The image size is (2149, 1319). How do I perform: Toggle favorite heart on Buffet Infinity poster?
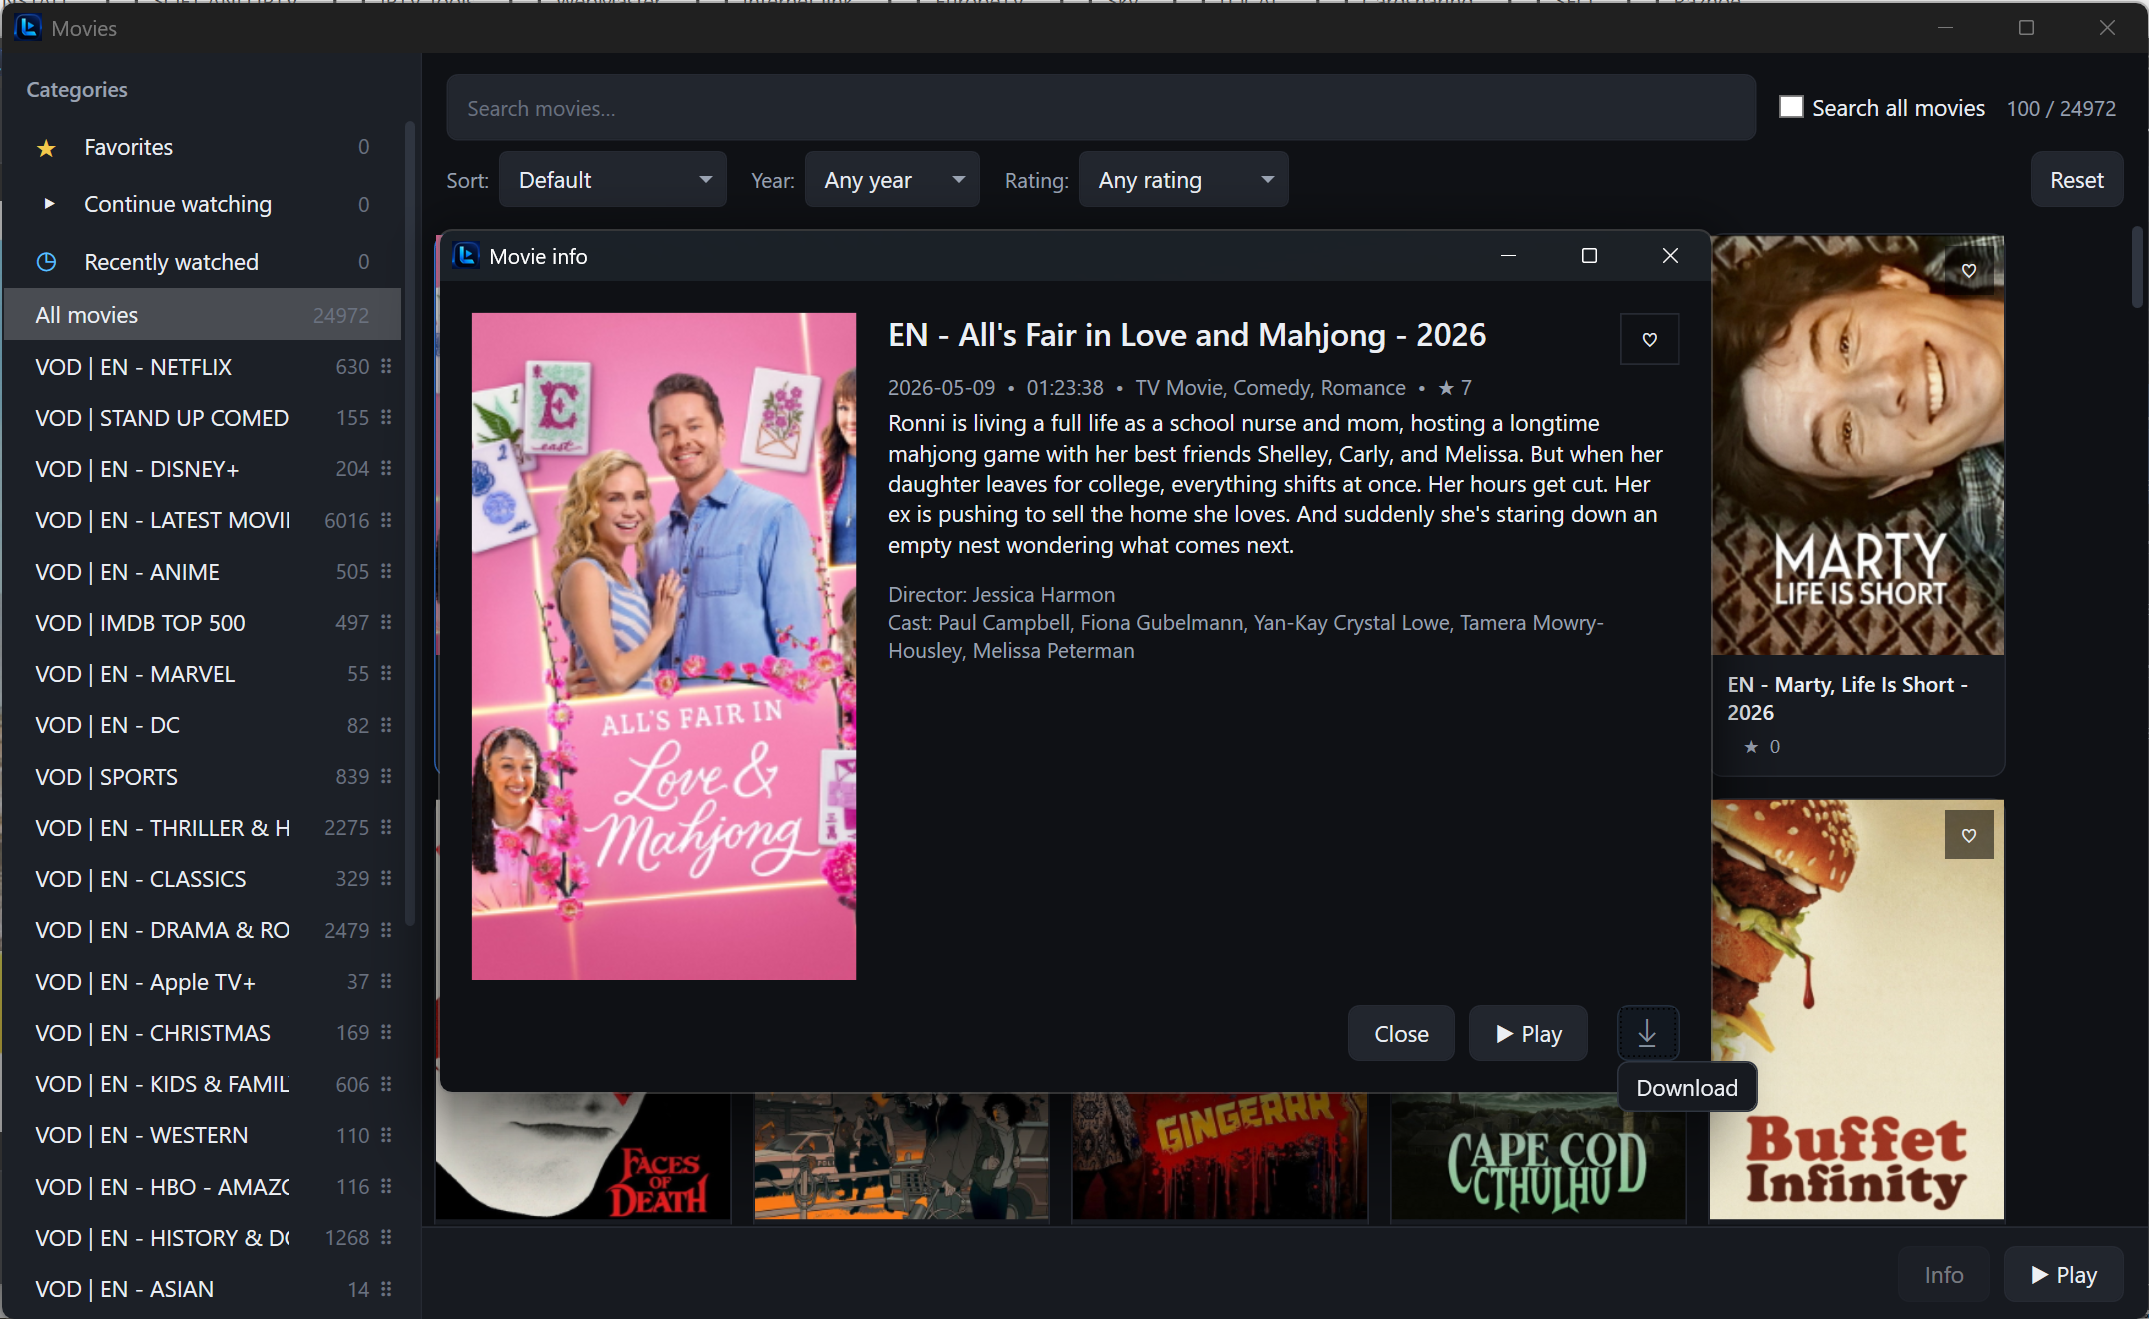1969,835
